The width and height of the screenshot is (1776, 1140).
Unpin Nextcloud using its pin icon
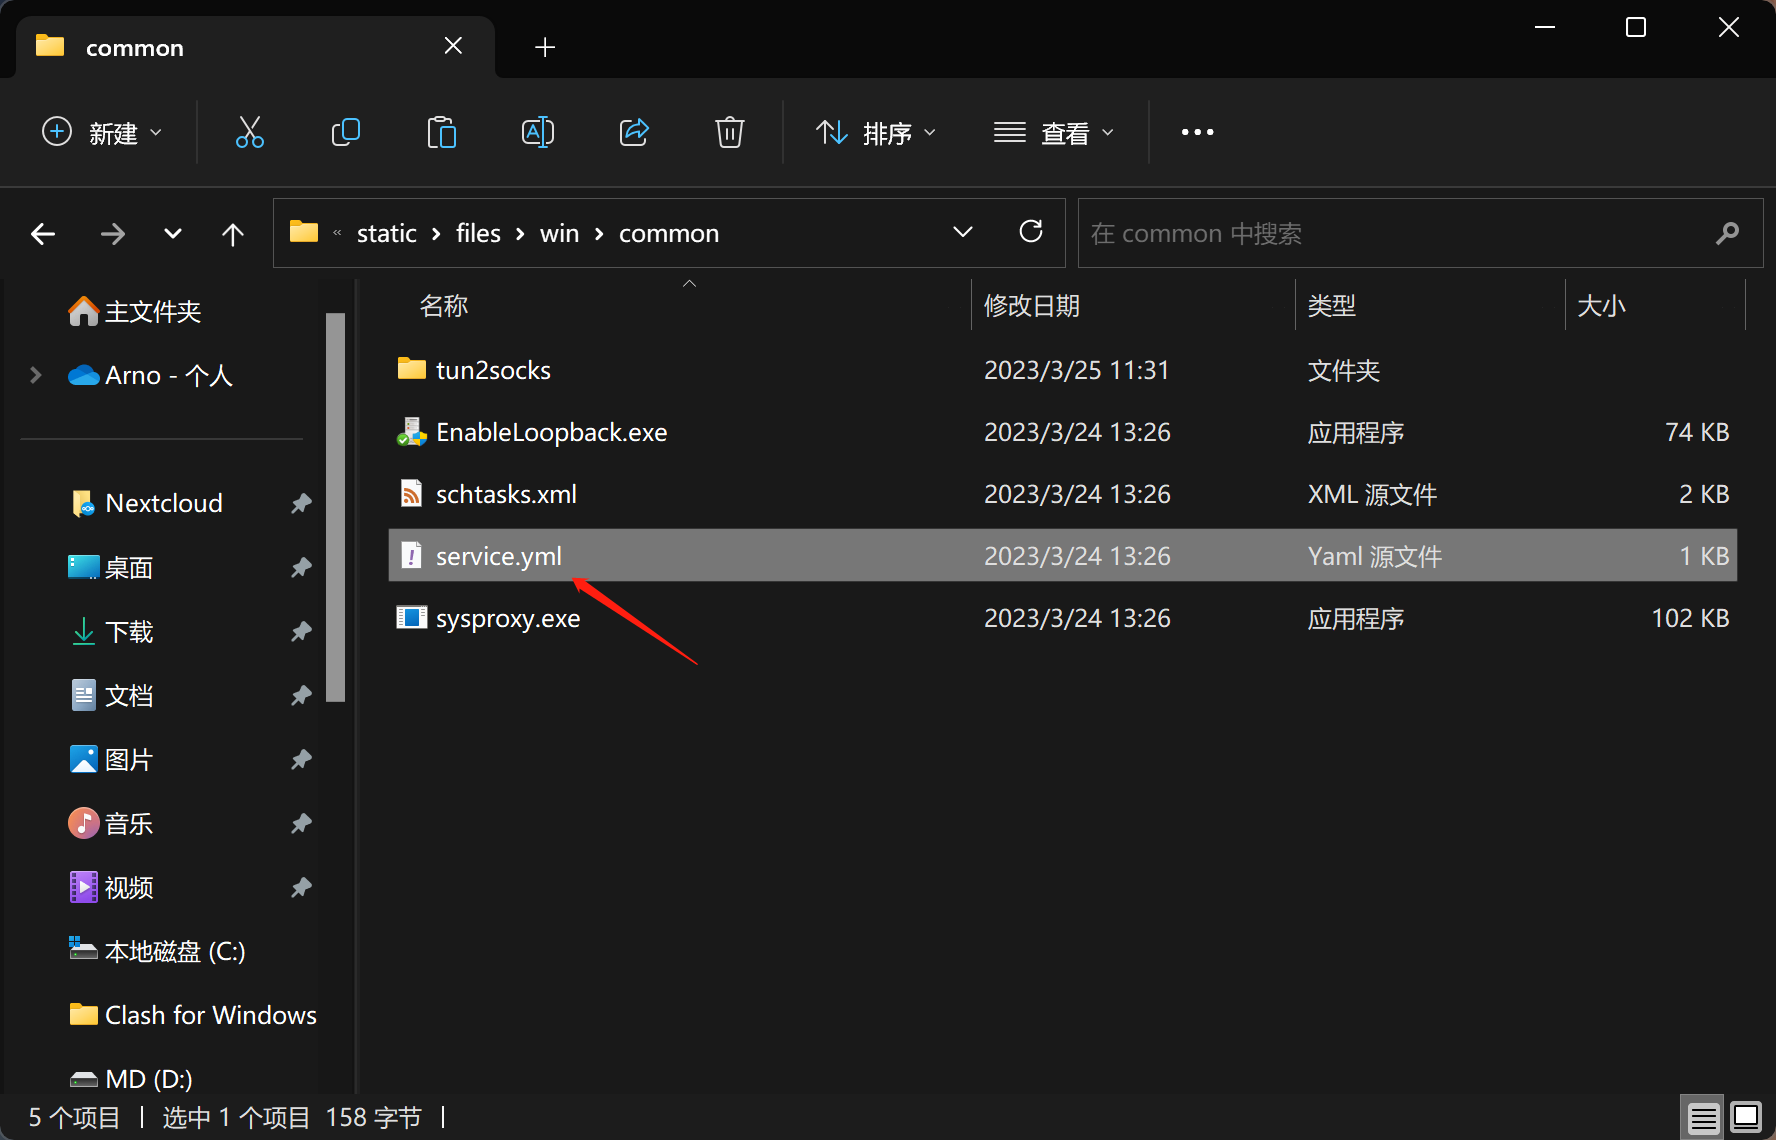pyautogui.click(x=301, y=503)
